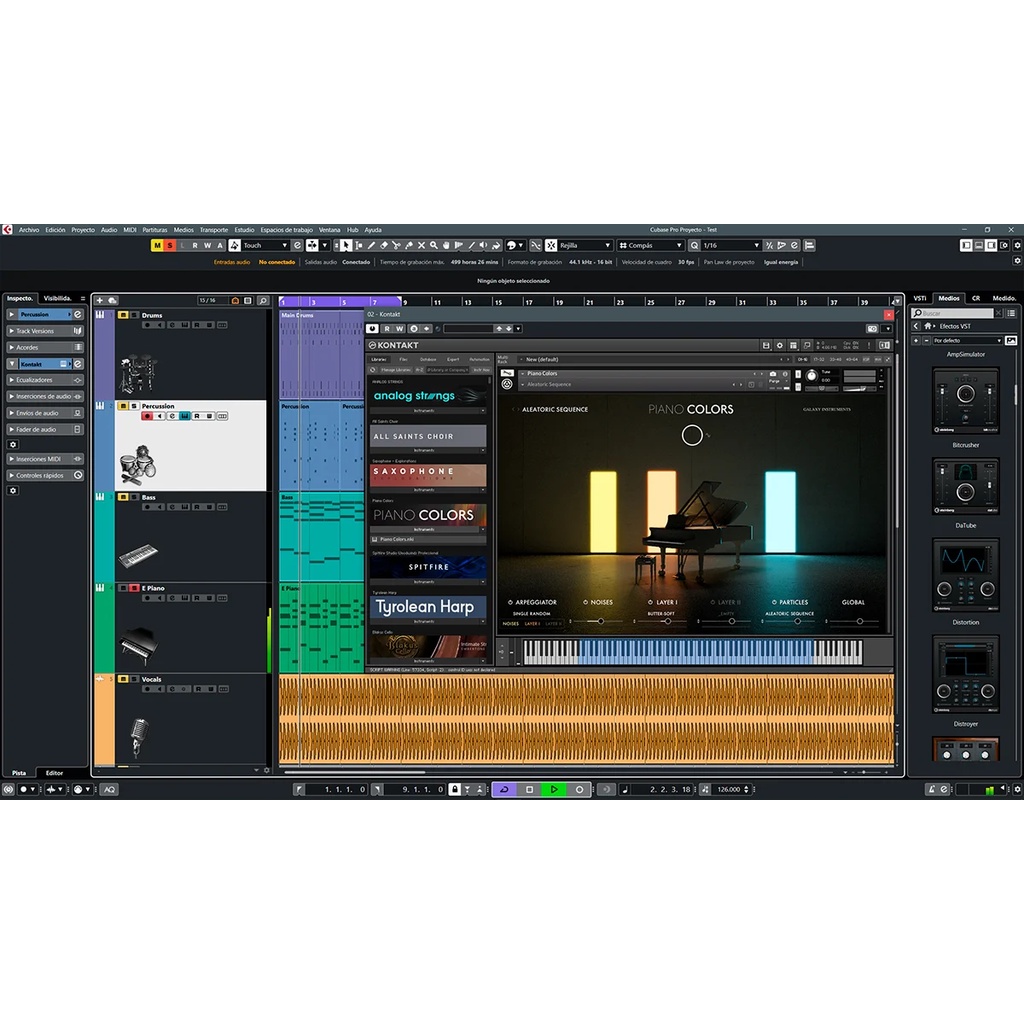Open the Transporte menu

(213, 230)
